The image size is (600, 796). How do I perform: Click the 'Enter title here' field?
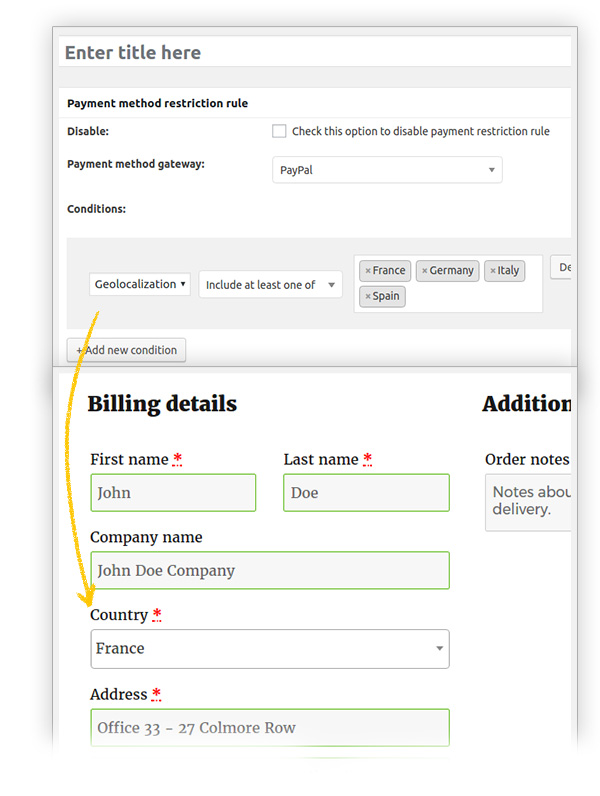tap(315, 53)
